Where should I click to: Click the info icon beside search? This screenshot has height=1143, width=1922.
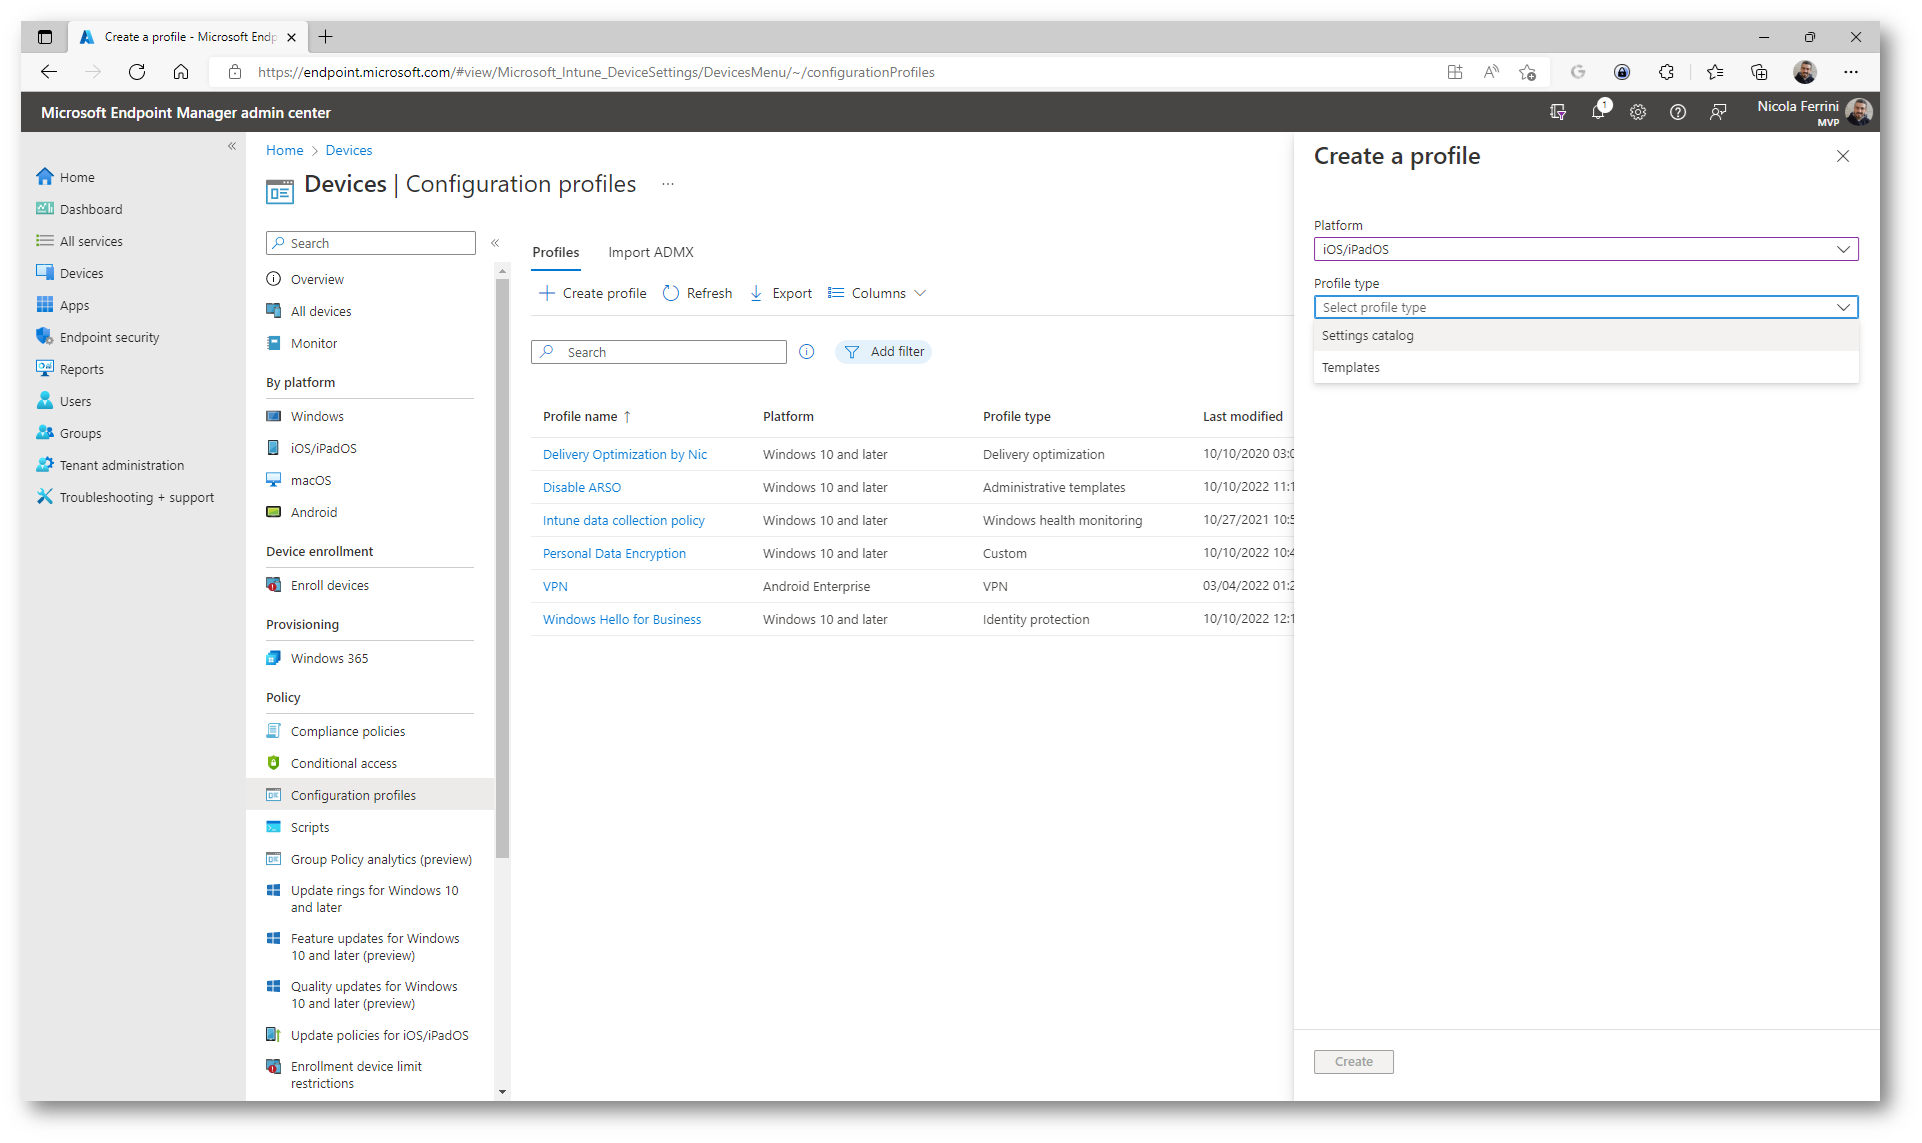click(807, 352)
